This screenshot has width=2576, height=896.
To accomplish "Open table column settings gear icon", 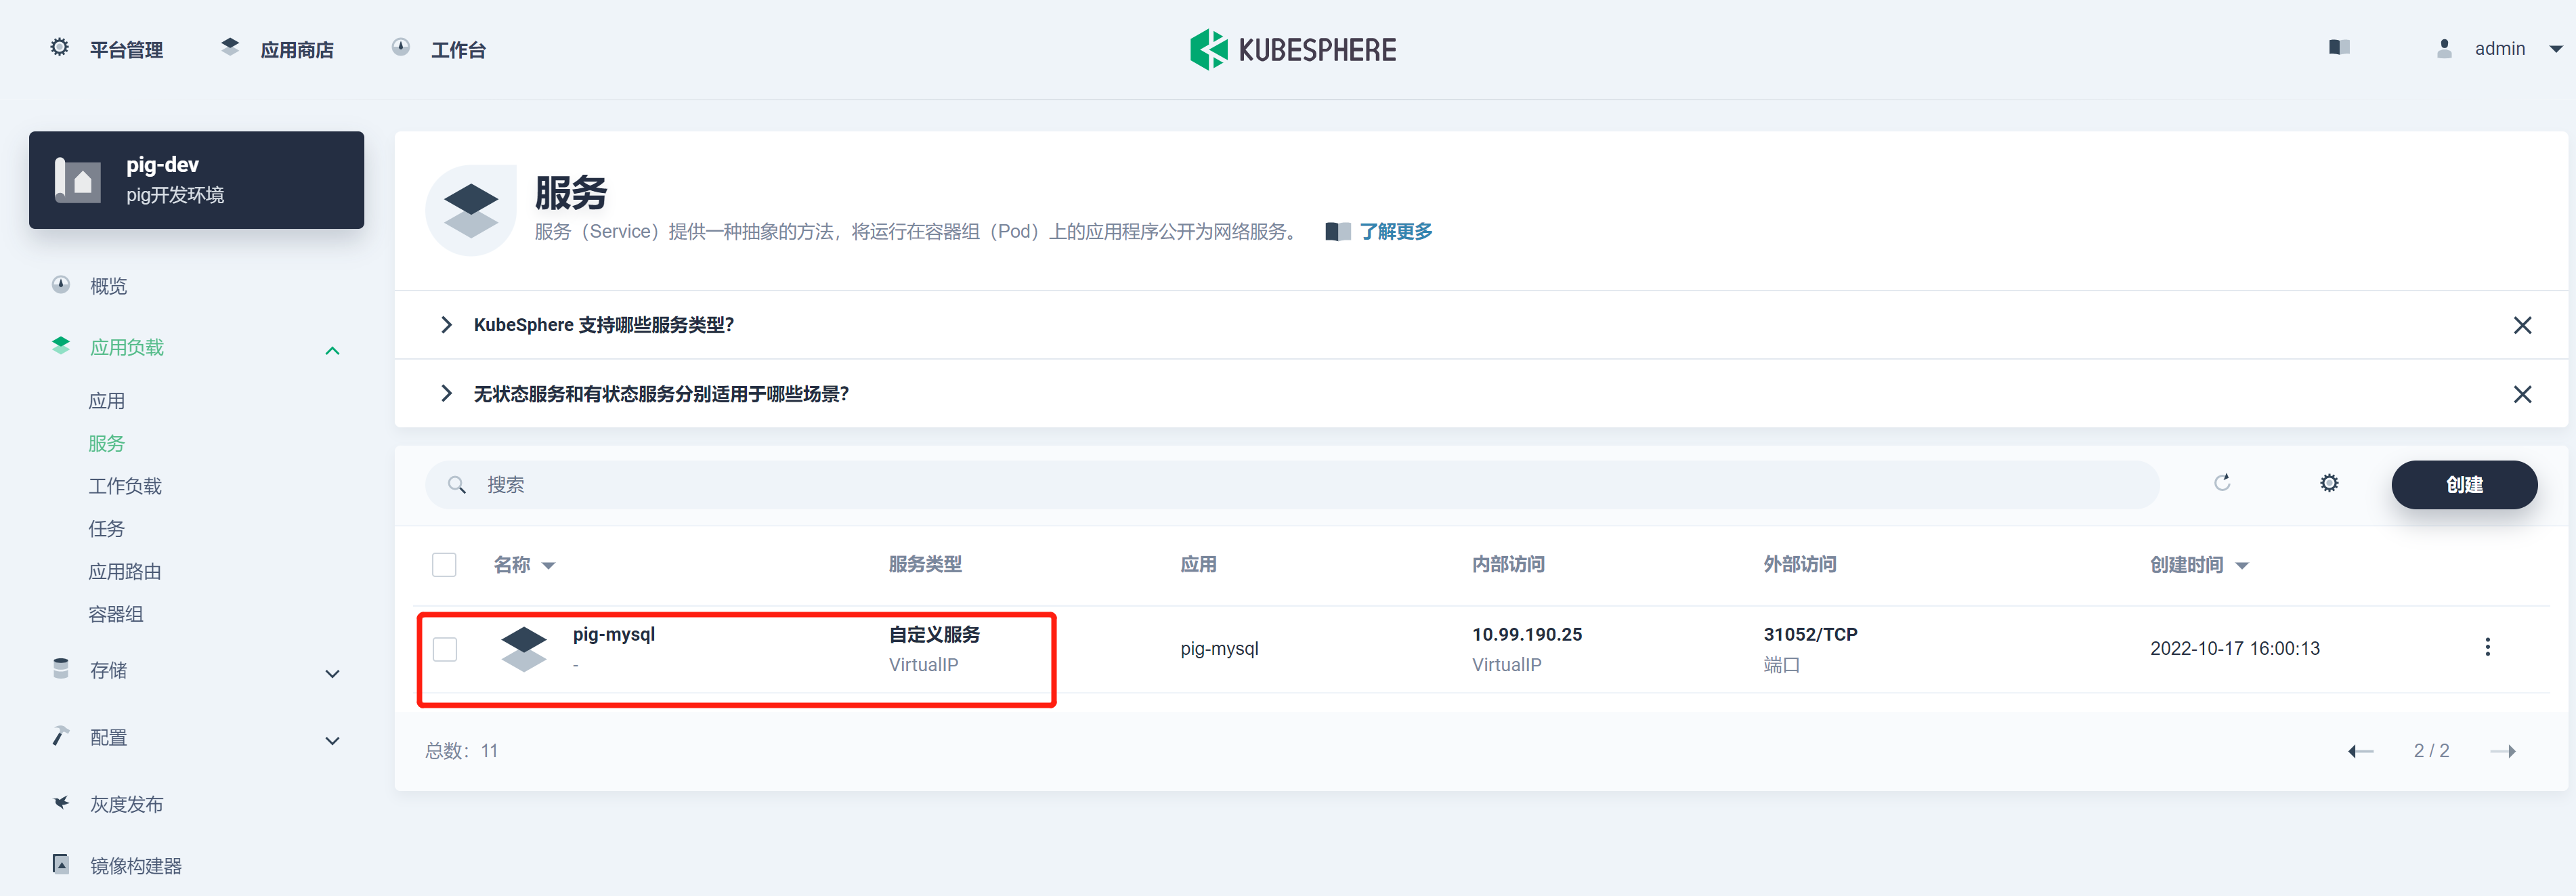I will click(x=2329, y=484).
